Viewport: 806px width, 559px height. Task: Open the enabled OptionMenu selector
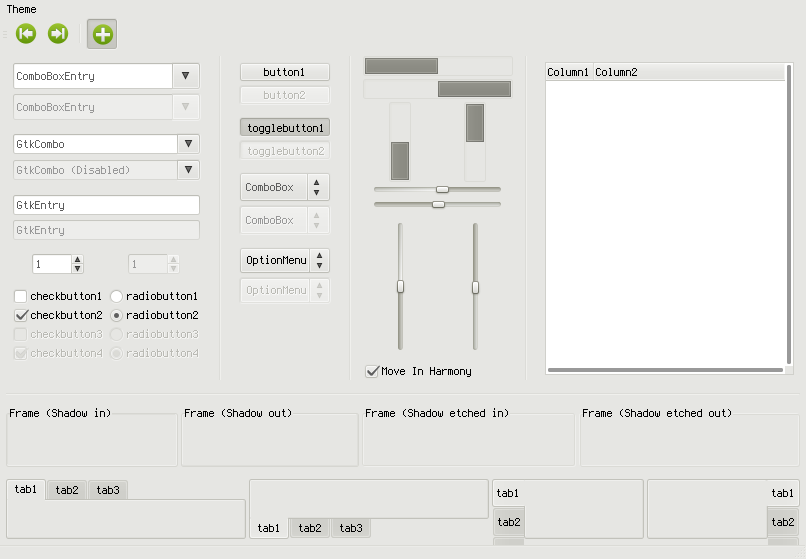285,260
